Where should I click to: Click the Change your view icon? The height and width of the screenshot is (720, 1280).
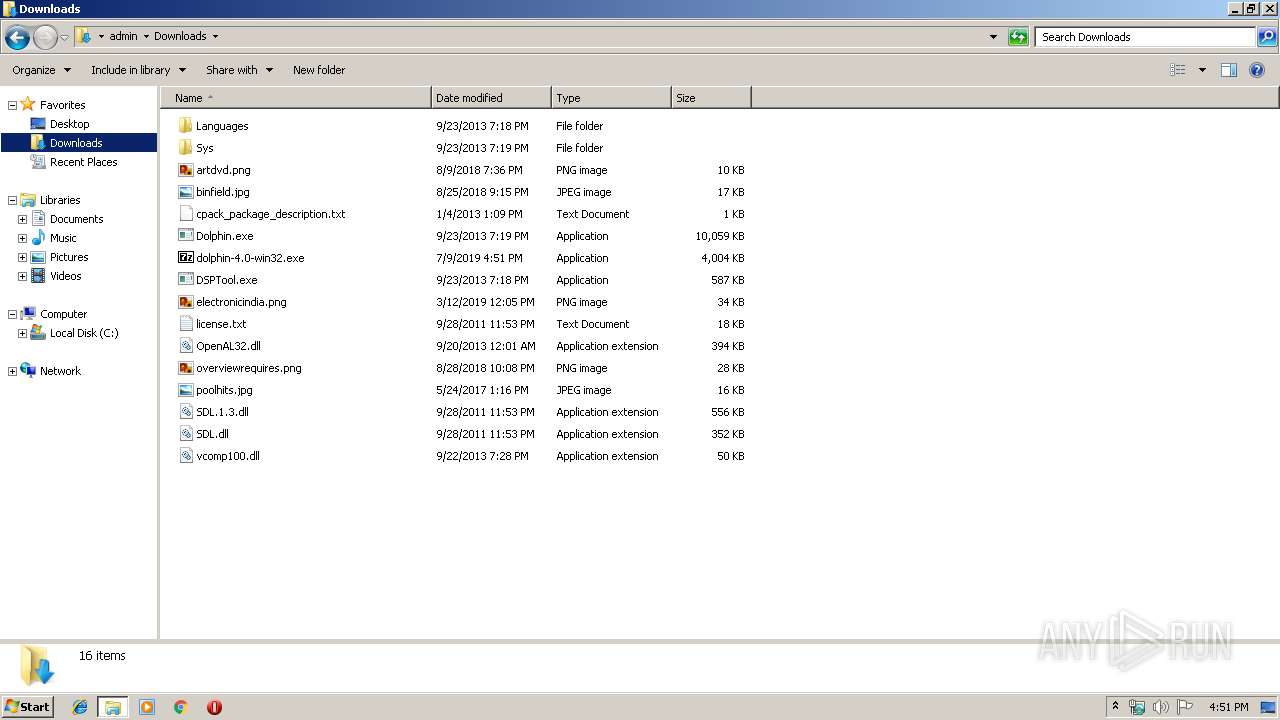(1178, 70)
